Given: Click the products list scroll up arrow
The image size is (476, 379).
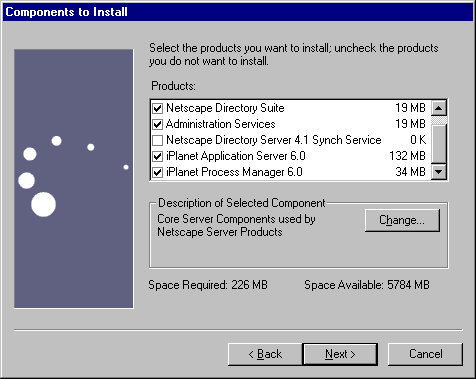Looking at the screenshot, I should tap(439, 108).
